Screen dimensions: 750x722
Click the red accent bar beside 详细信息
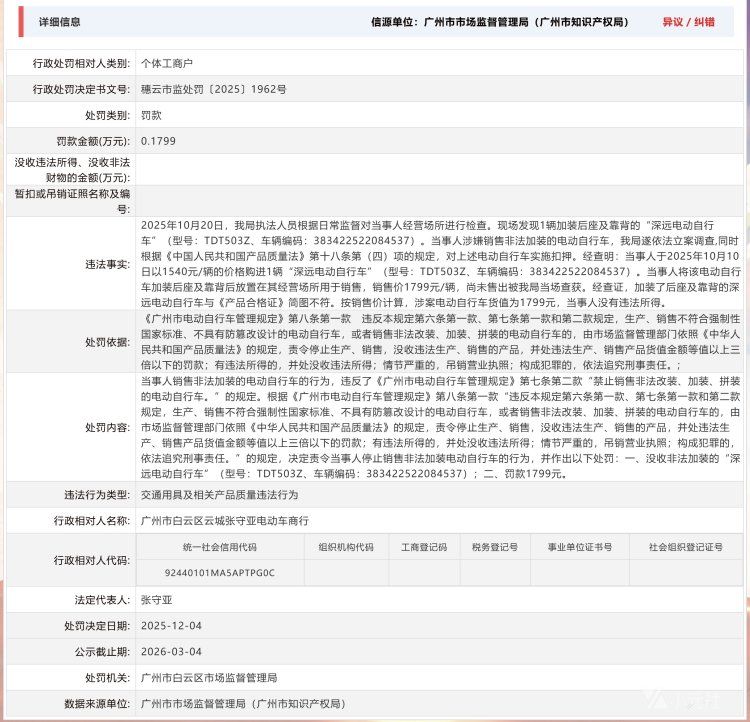(21, 21)
